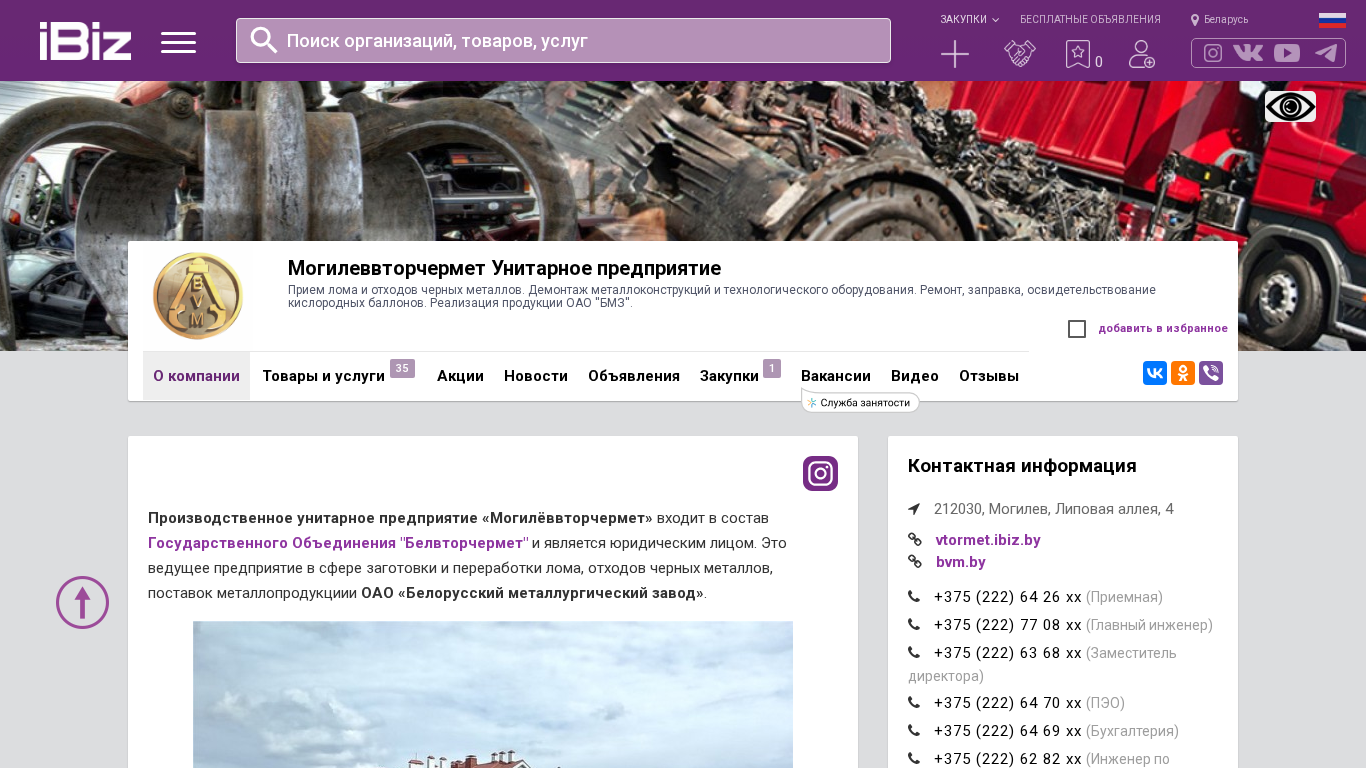Click the link icon beside bvm.by

tap(915, 562)
